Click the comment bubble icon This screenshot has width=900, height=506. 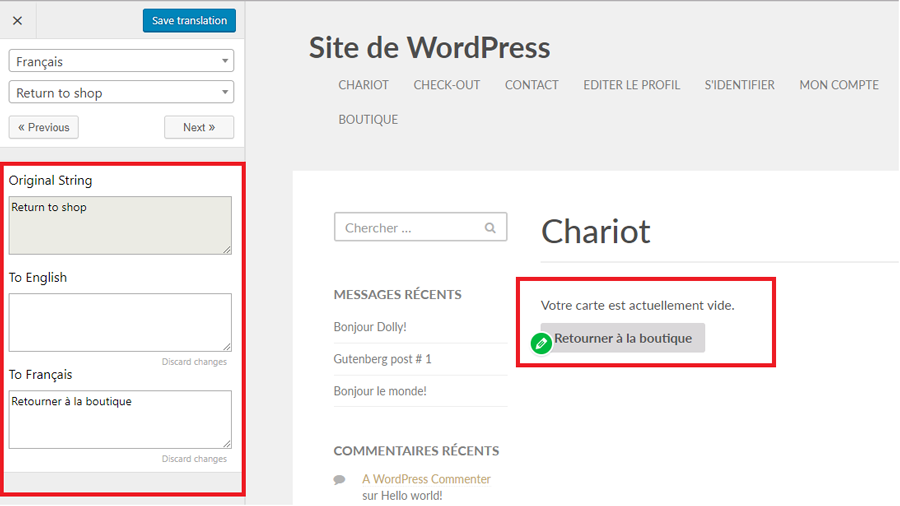pos(340,480)
